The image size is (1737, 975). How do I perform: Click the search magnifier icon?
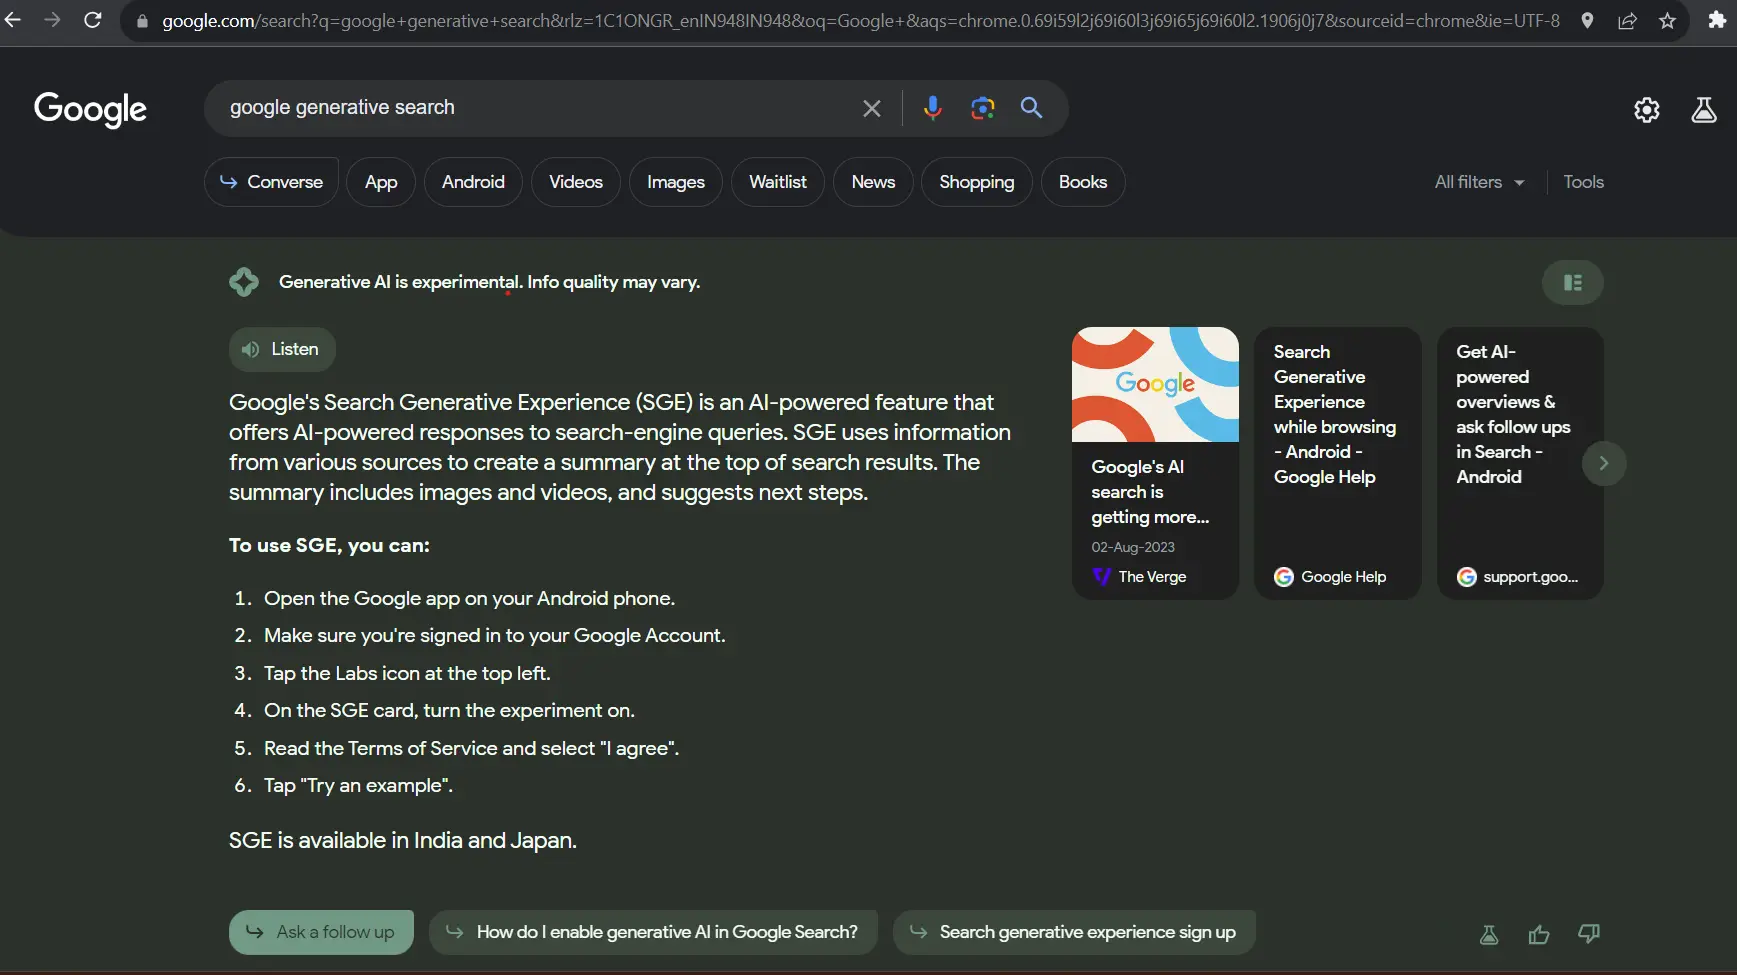pos(1031,108)
